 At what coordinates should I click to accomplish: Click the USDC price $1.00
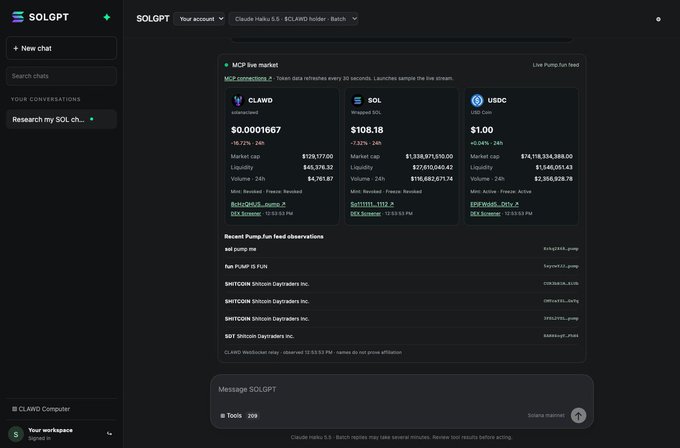482,130
